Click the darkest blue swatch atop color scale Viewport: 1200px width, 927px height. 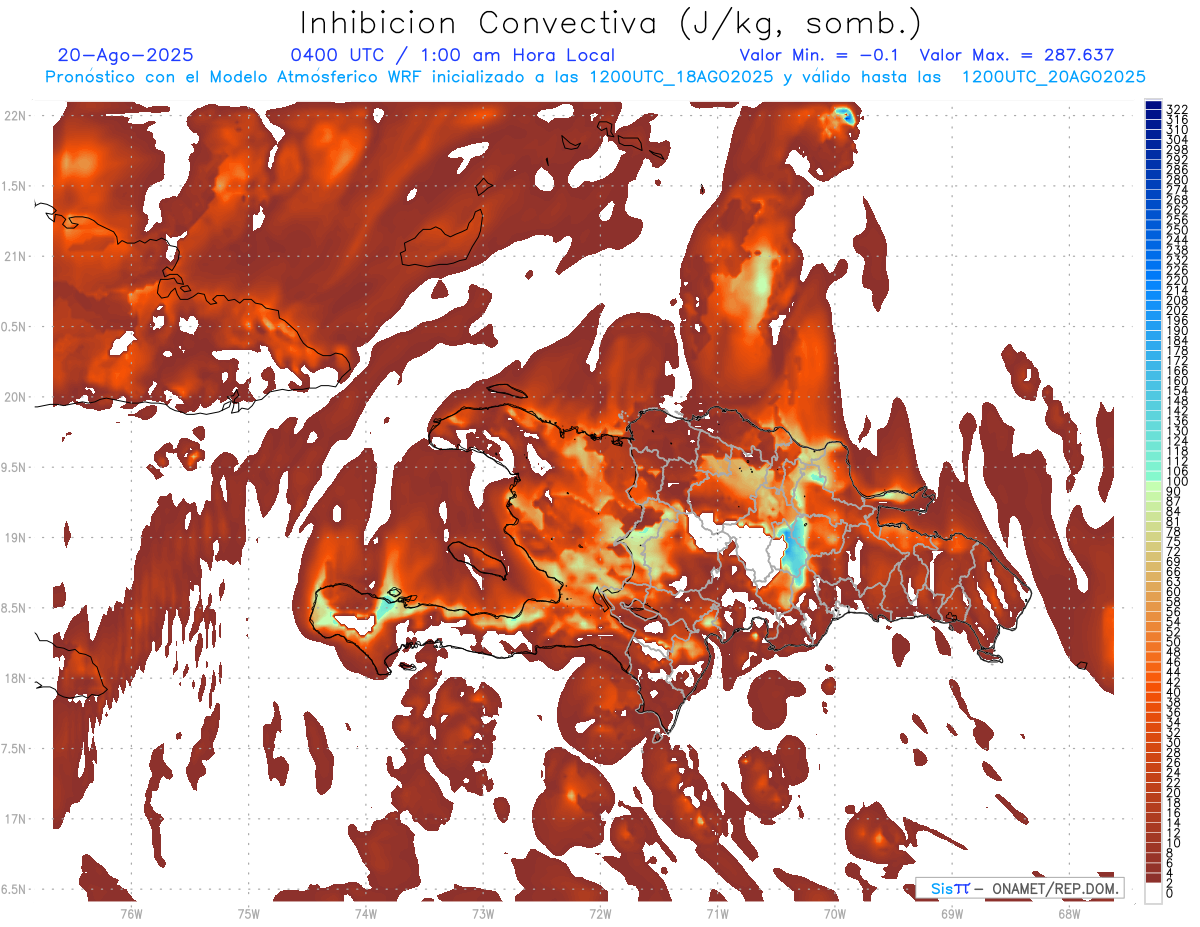pyautogui.click(x=1154, y=106)
